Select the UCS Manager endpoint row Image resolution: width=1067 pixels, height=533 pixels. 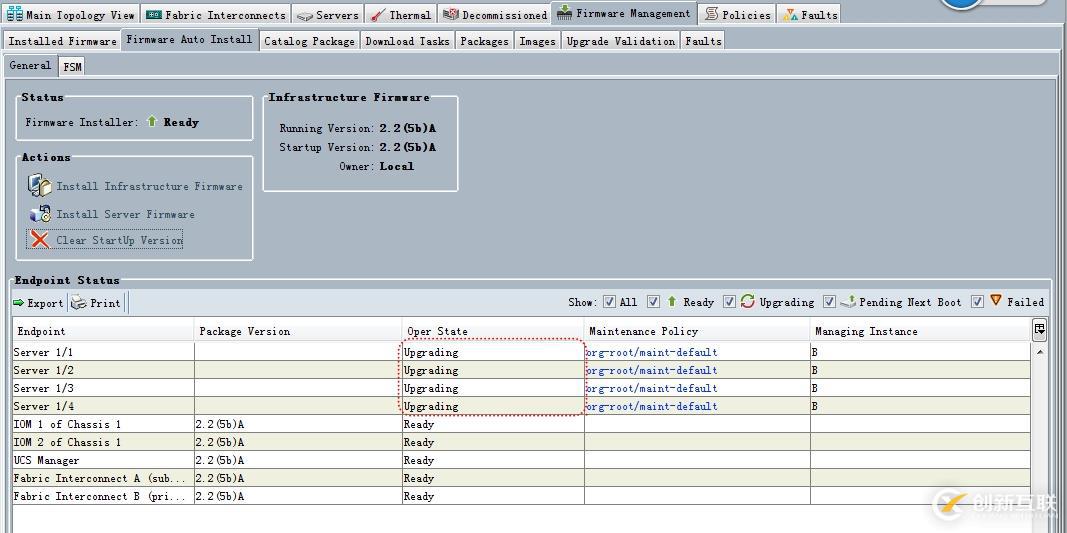click(x=521, y=460)
